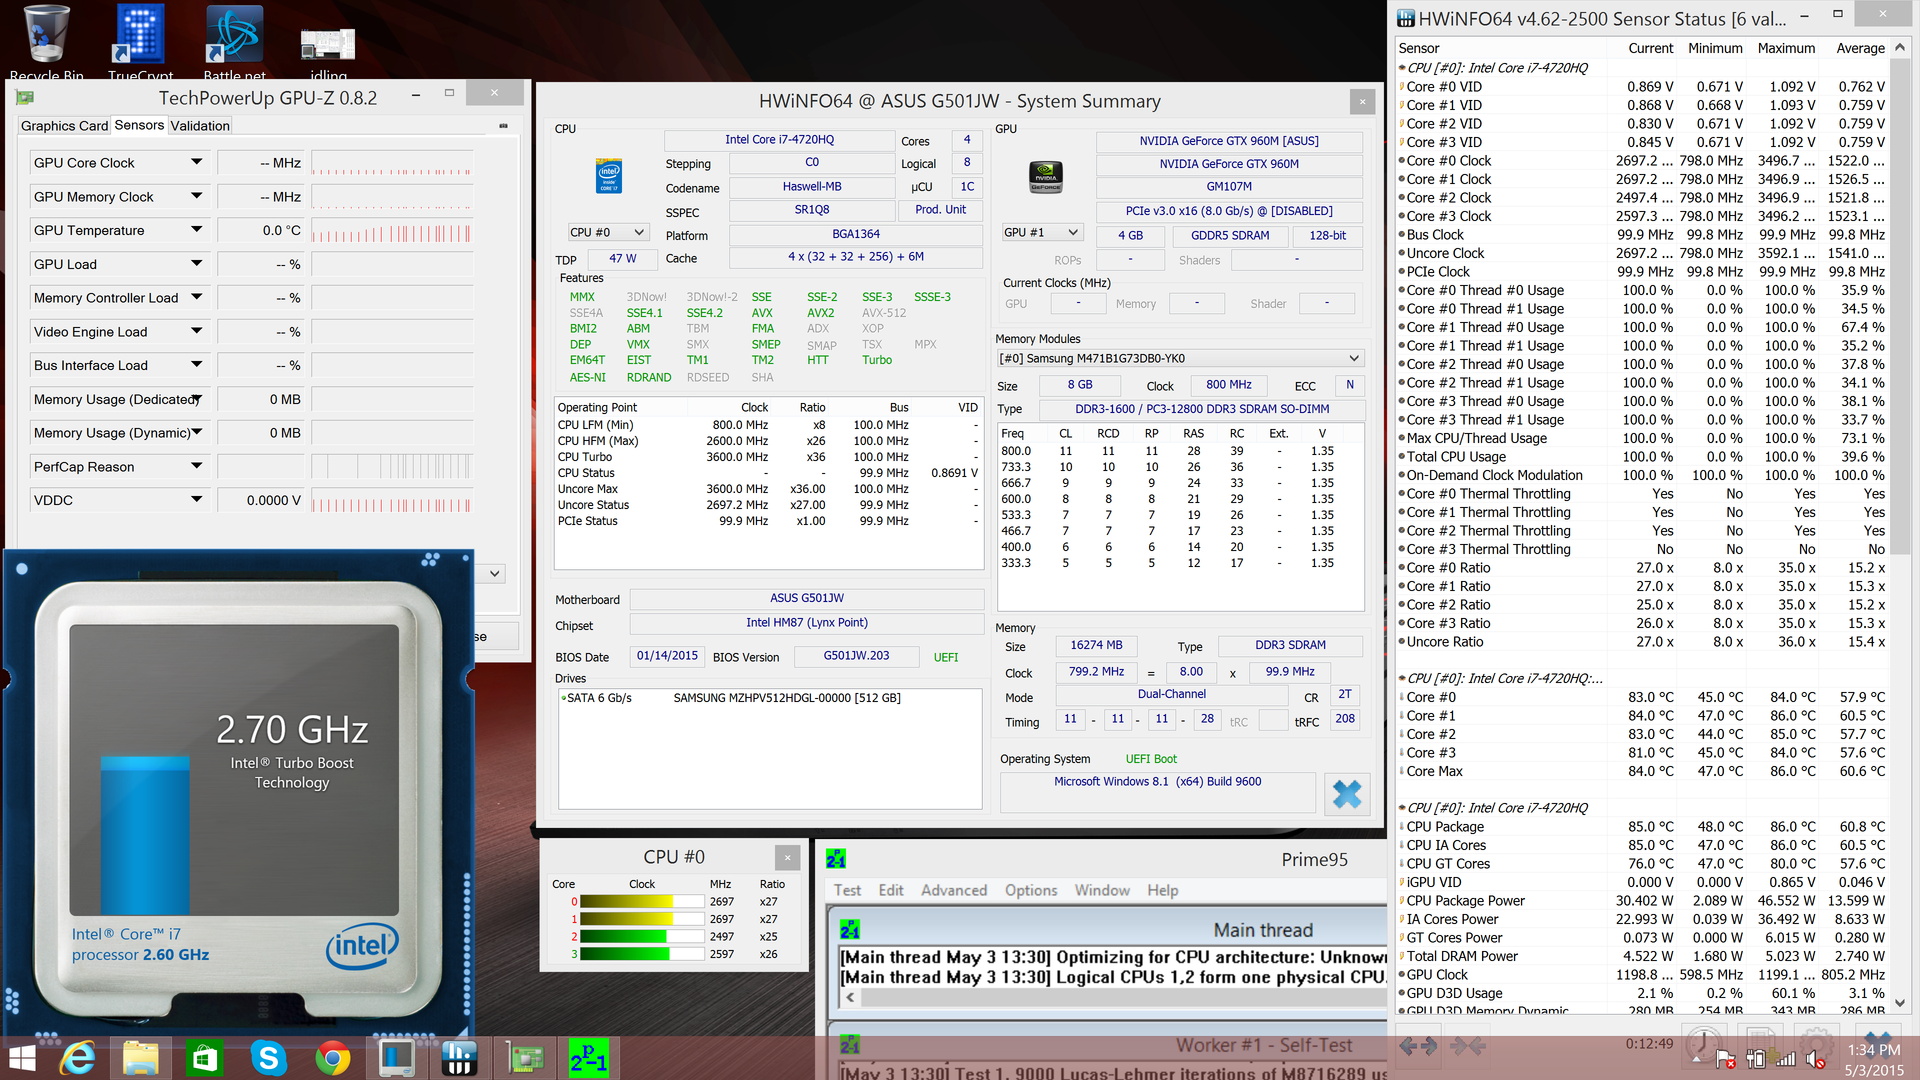Open the PerfCap Reason sensor dropdown

(196, 466)
